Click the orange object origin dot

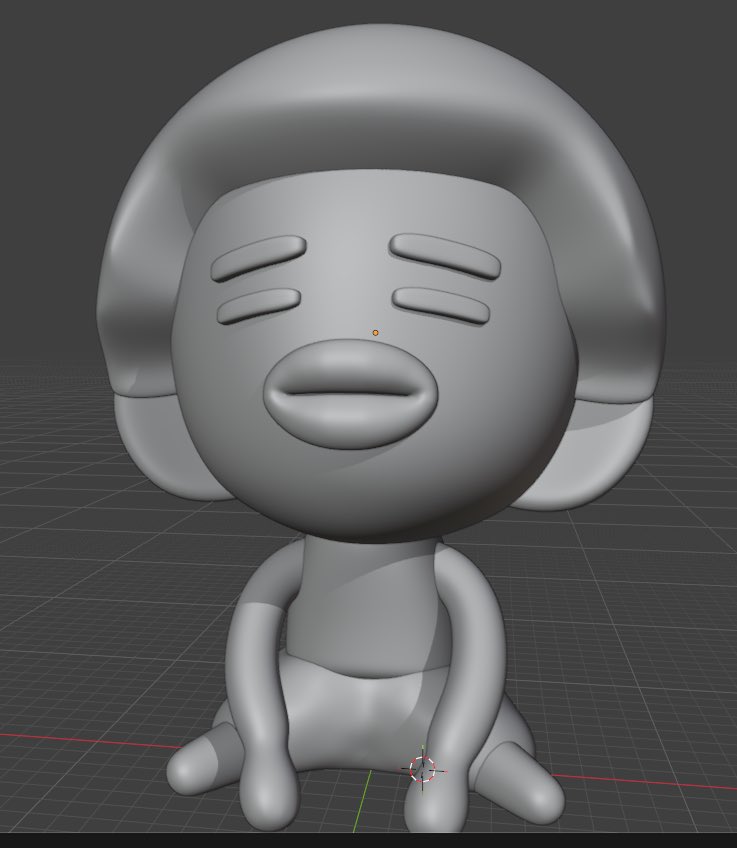(x=375, y=333)
